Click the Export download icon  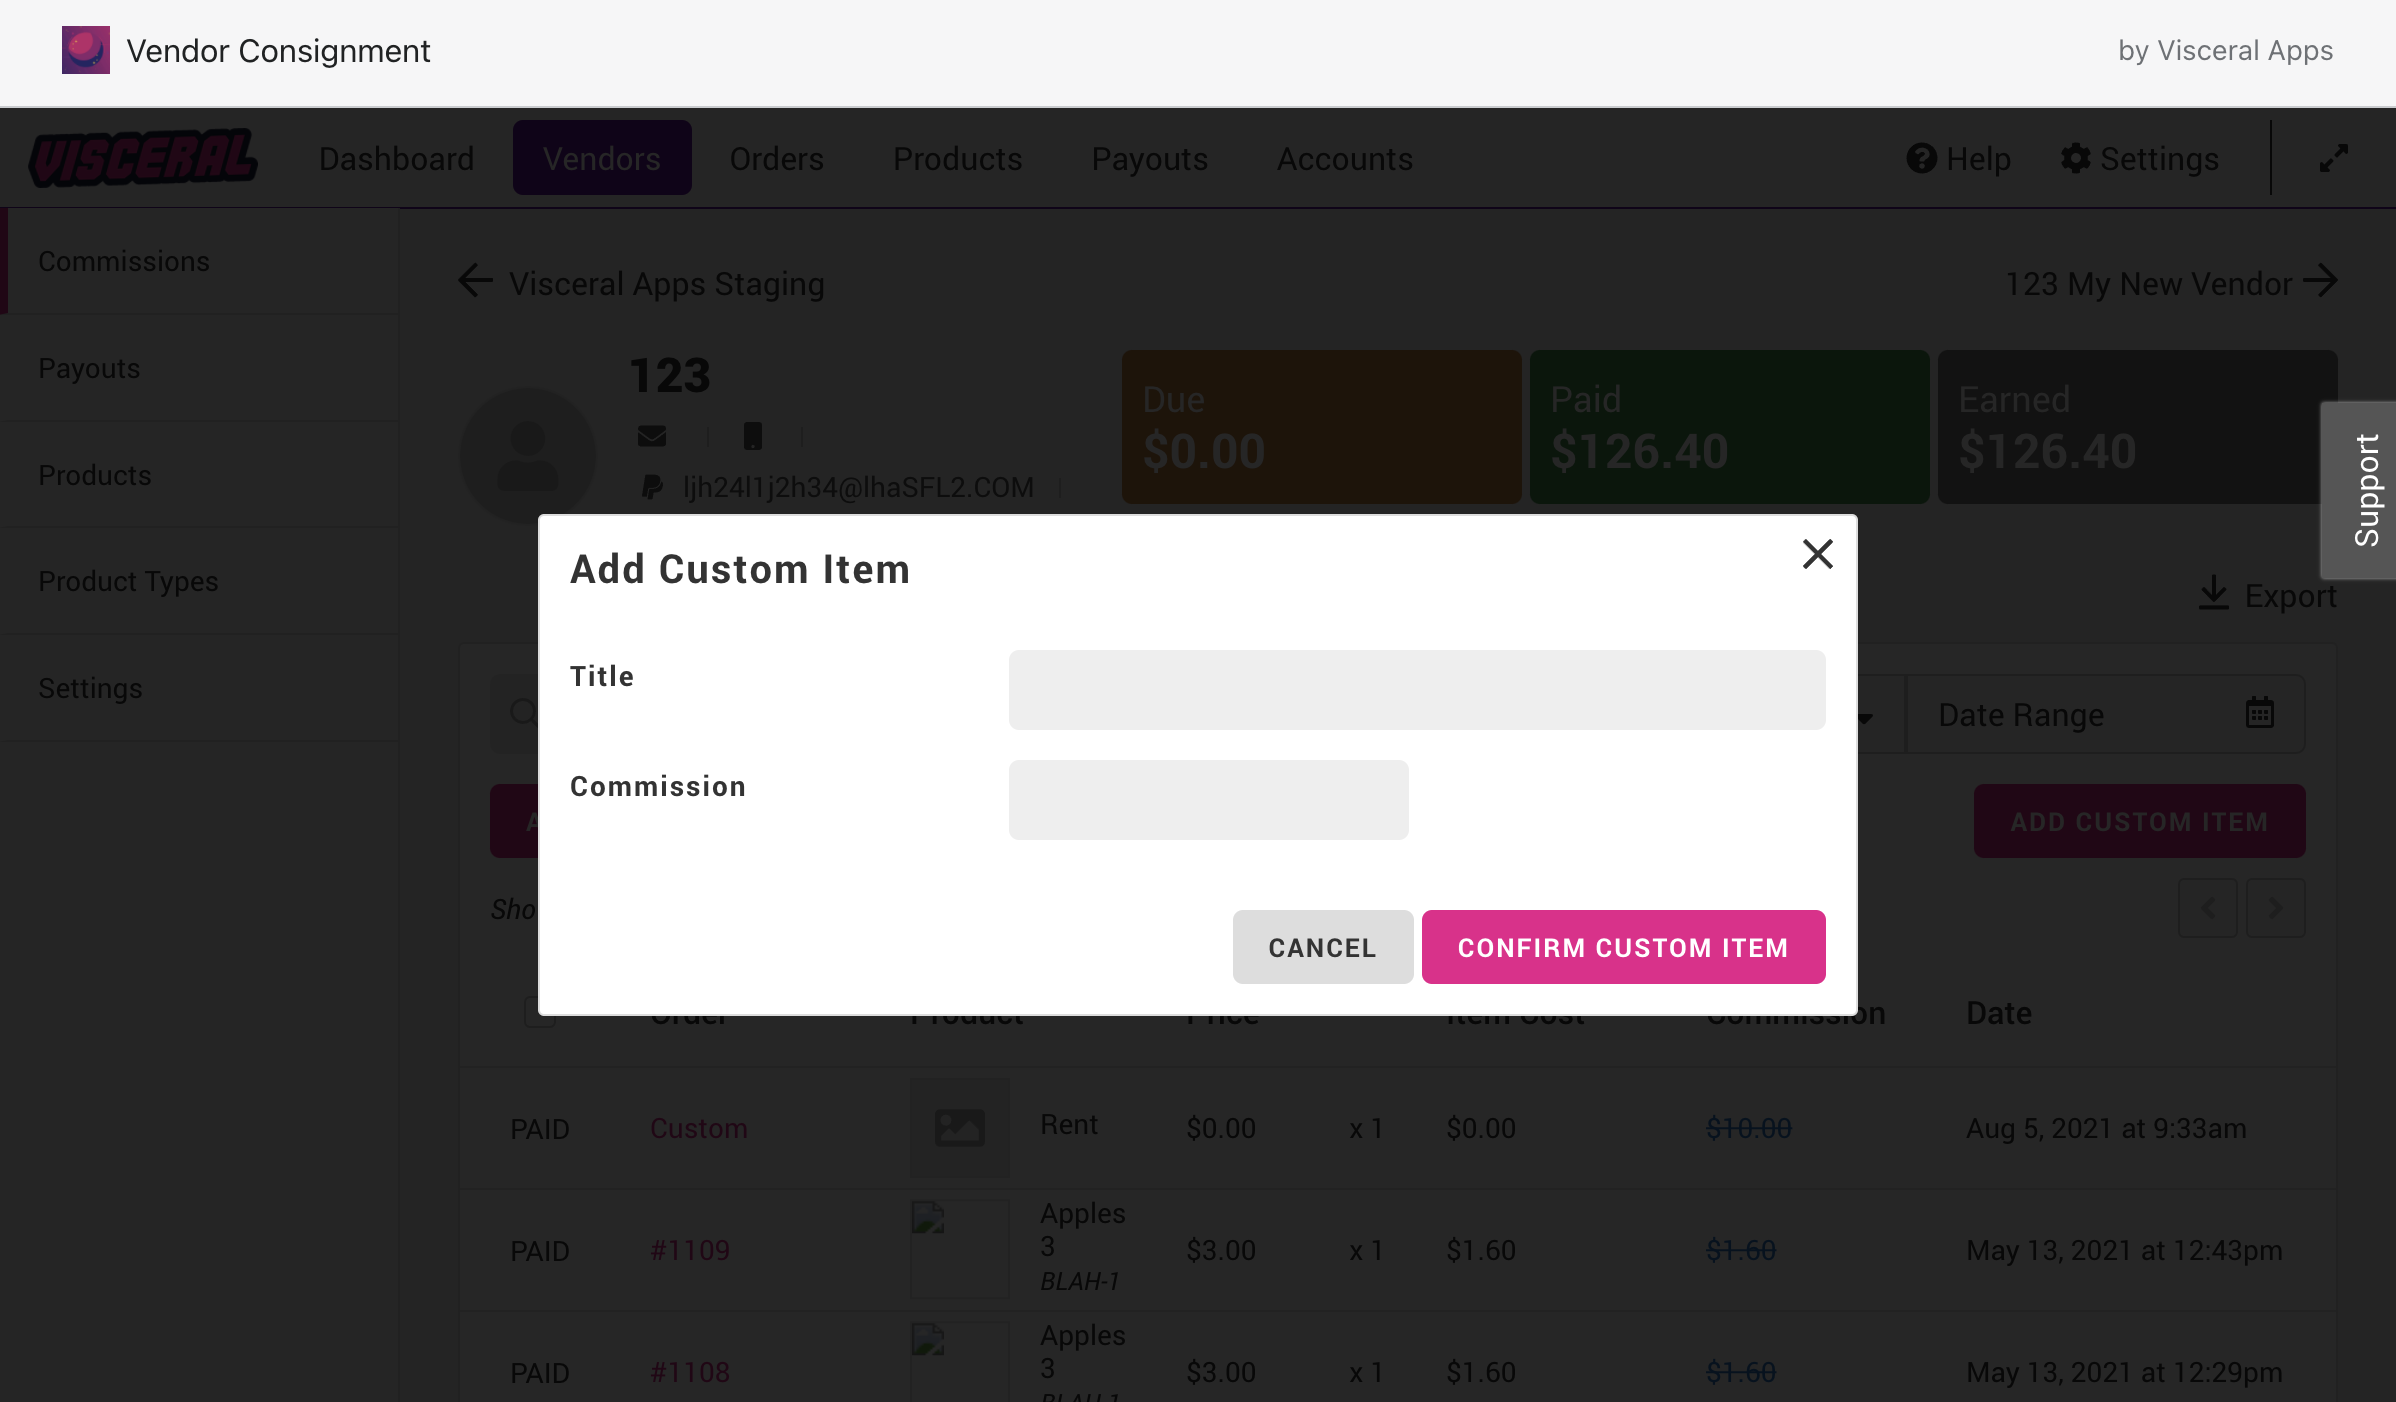[2213, 593]
